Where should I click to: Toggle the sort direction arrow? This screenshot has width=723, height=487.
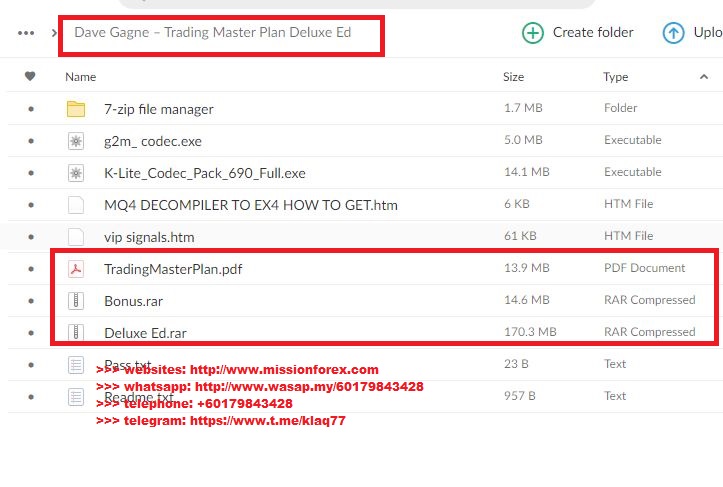(x=704, y=77)
